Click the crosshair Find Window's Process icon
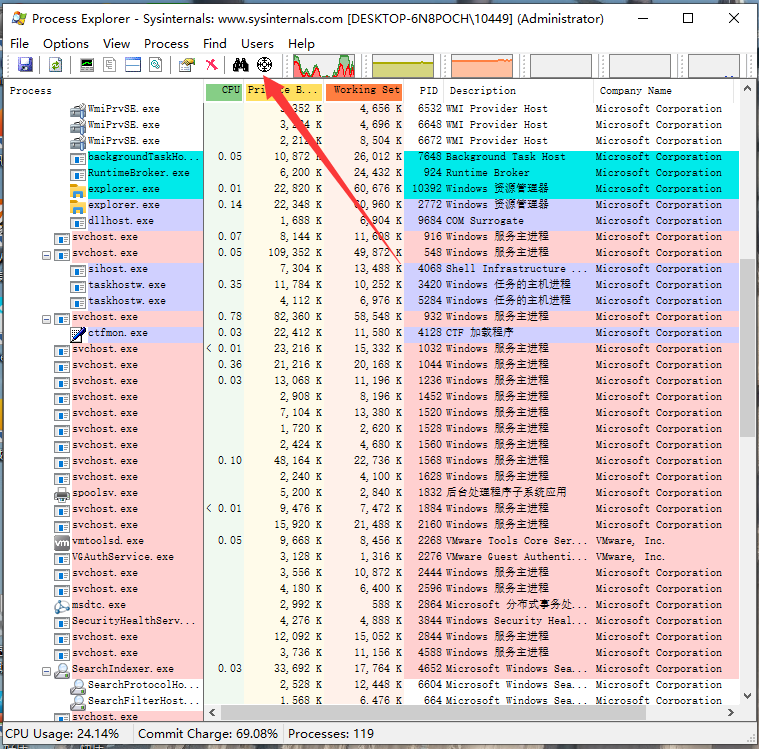This screenshot has height=749, width=759. 264,64
